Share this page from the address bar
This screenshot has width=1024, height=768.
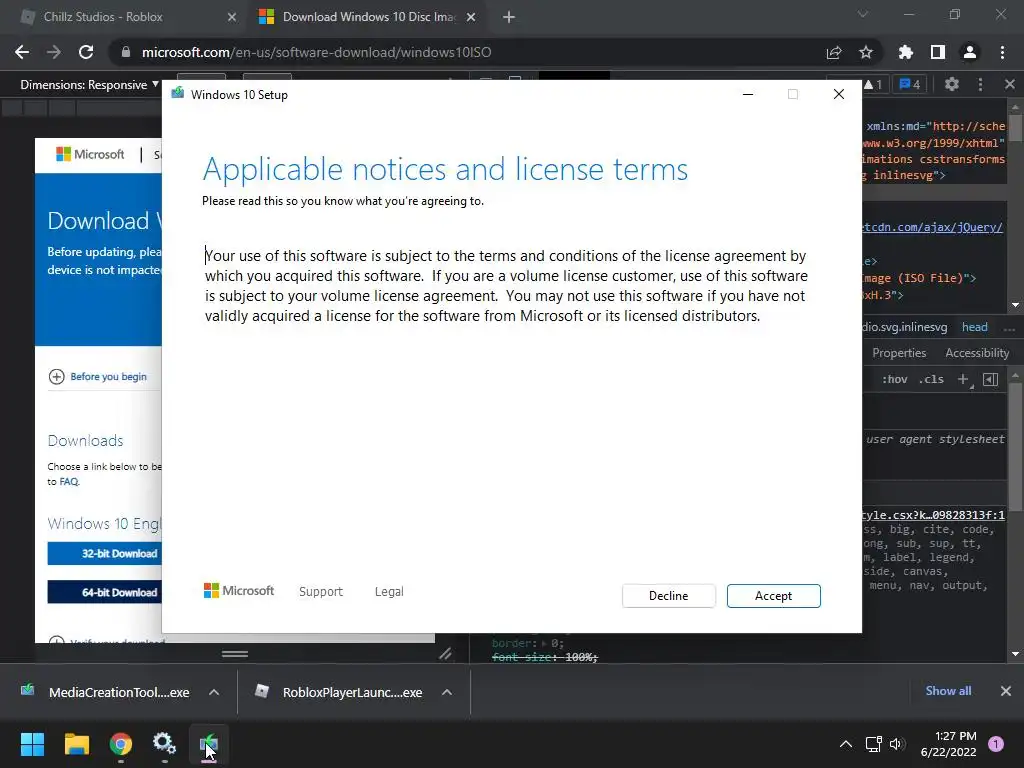pos(834,52)
